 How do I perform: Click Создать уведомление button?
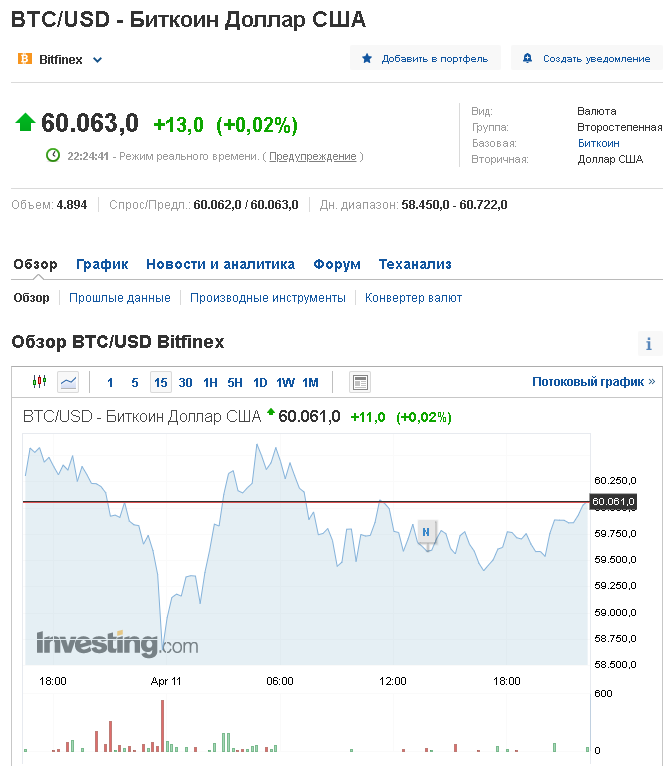tap(586, 58)
